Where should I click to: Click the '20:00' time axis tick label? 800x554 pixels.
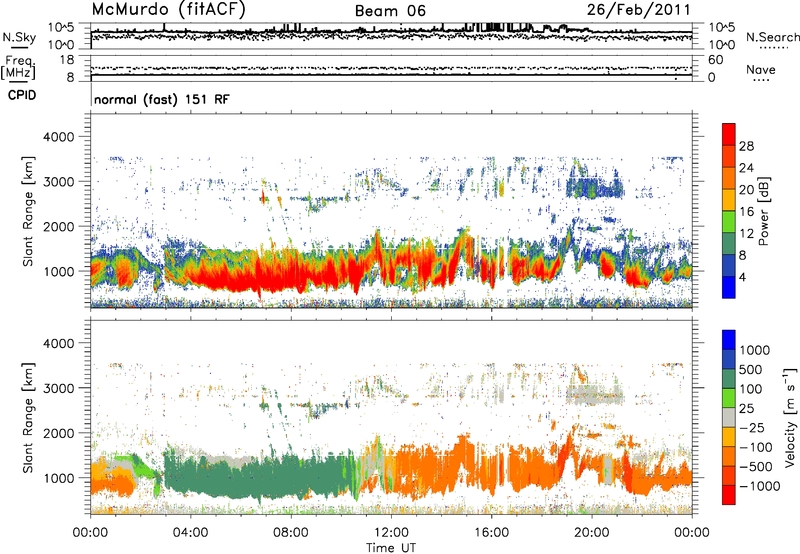(592, 533)
